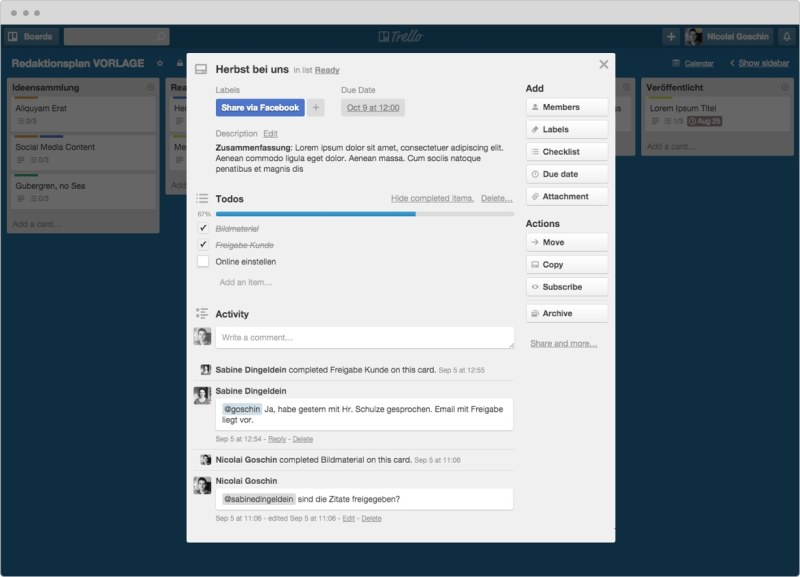Check the Online einstellen todo item

coord(203,261)
